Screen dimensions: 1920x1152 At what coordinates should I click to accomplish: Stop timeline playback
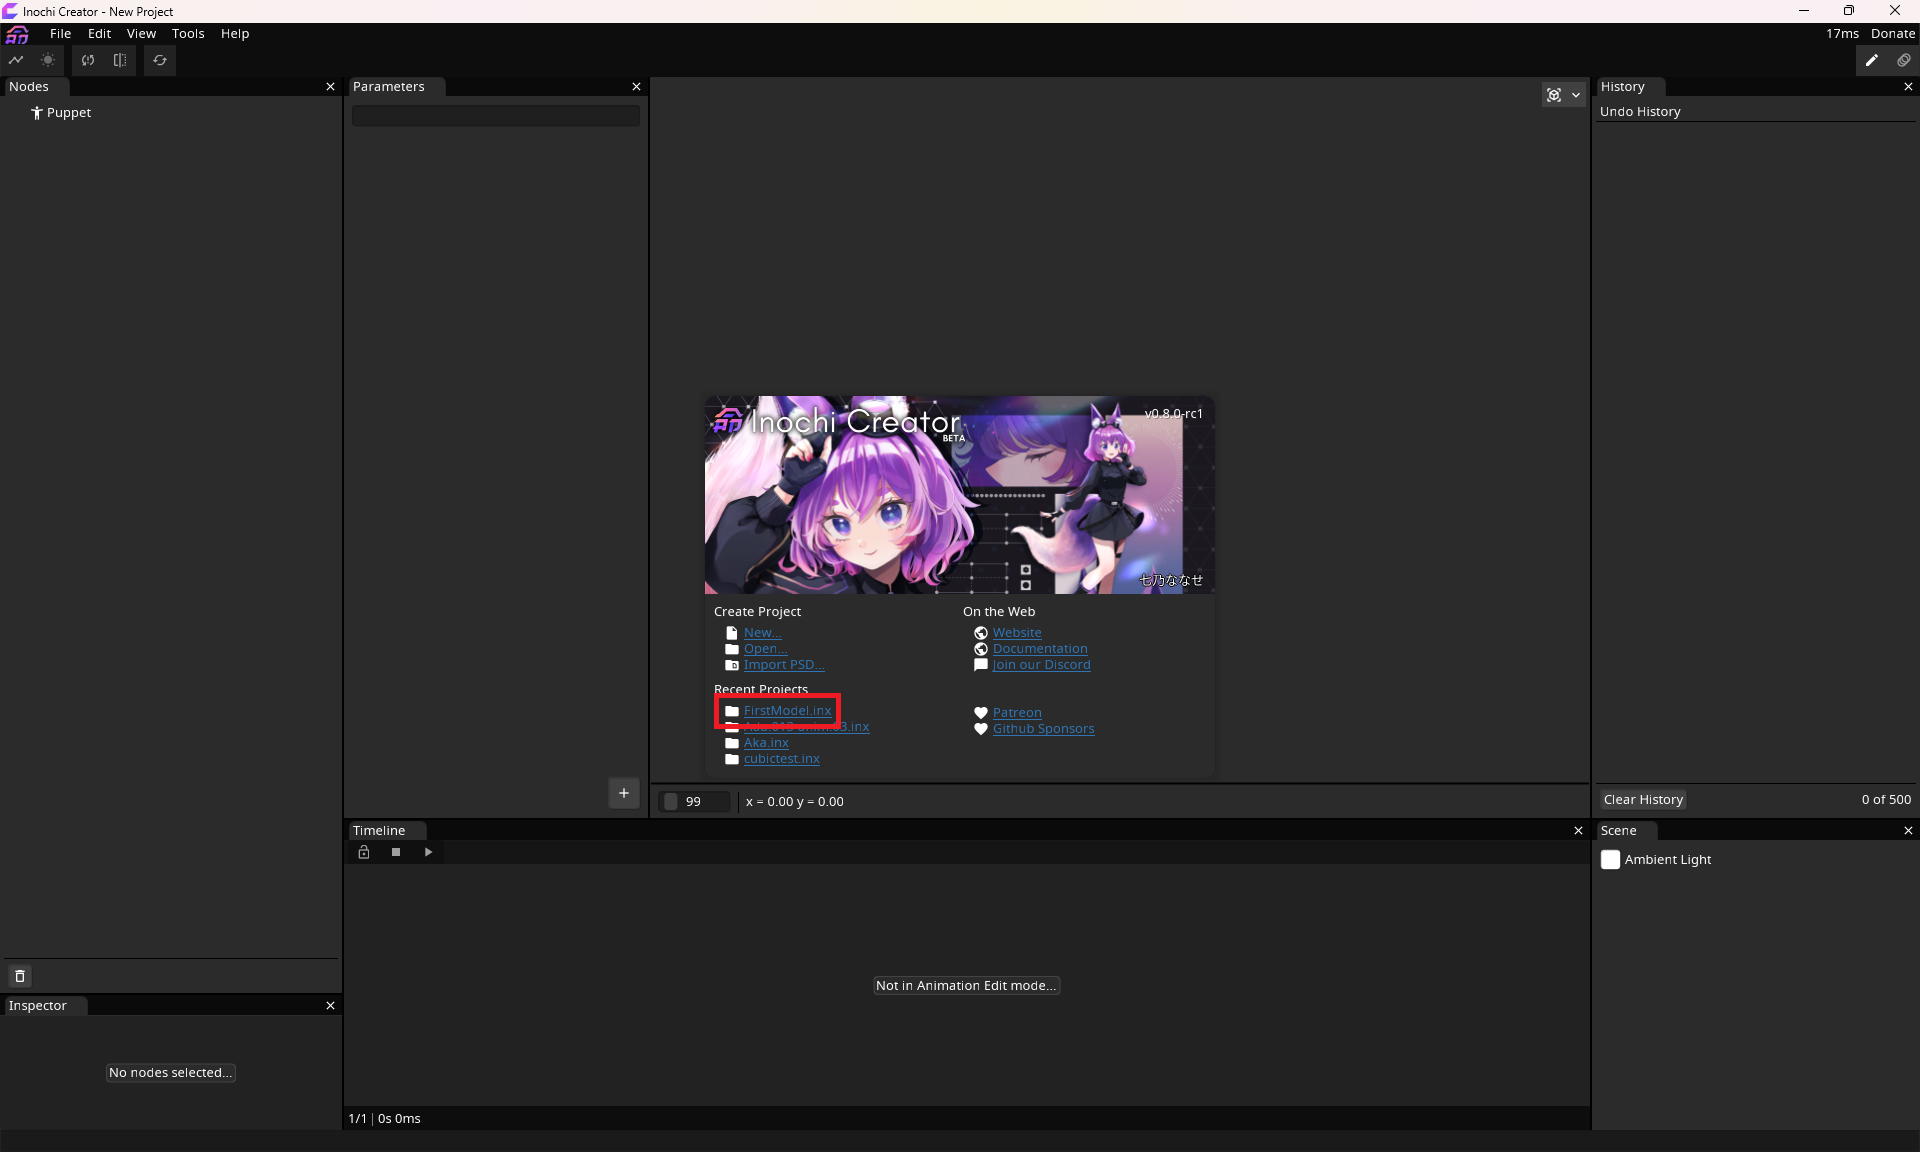(x=396, y=852)
